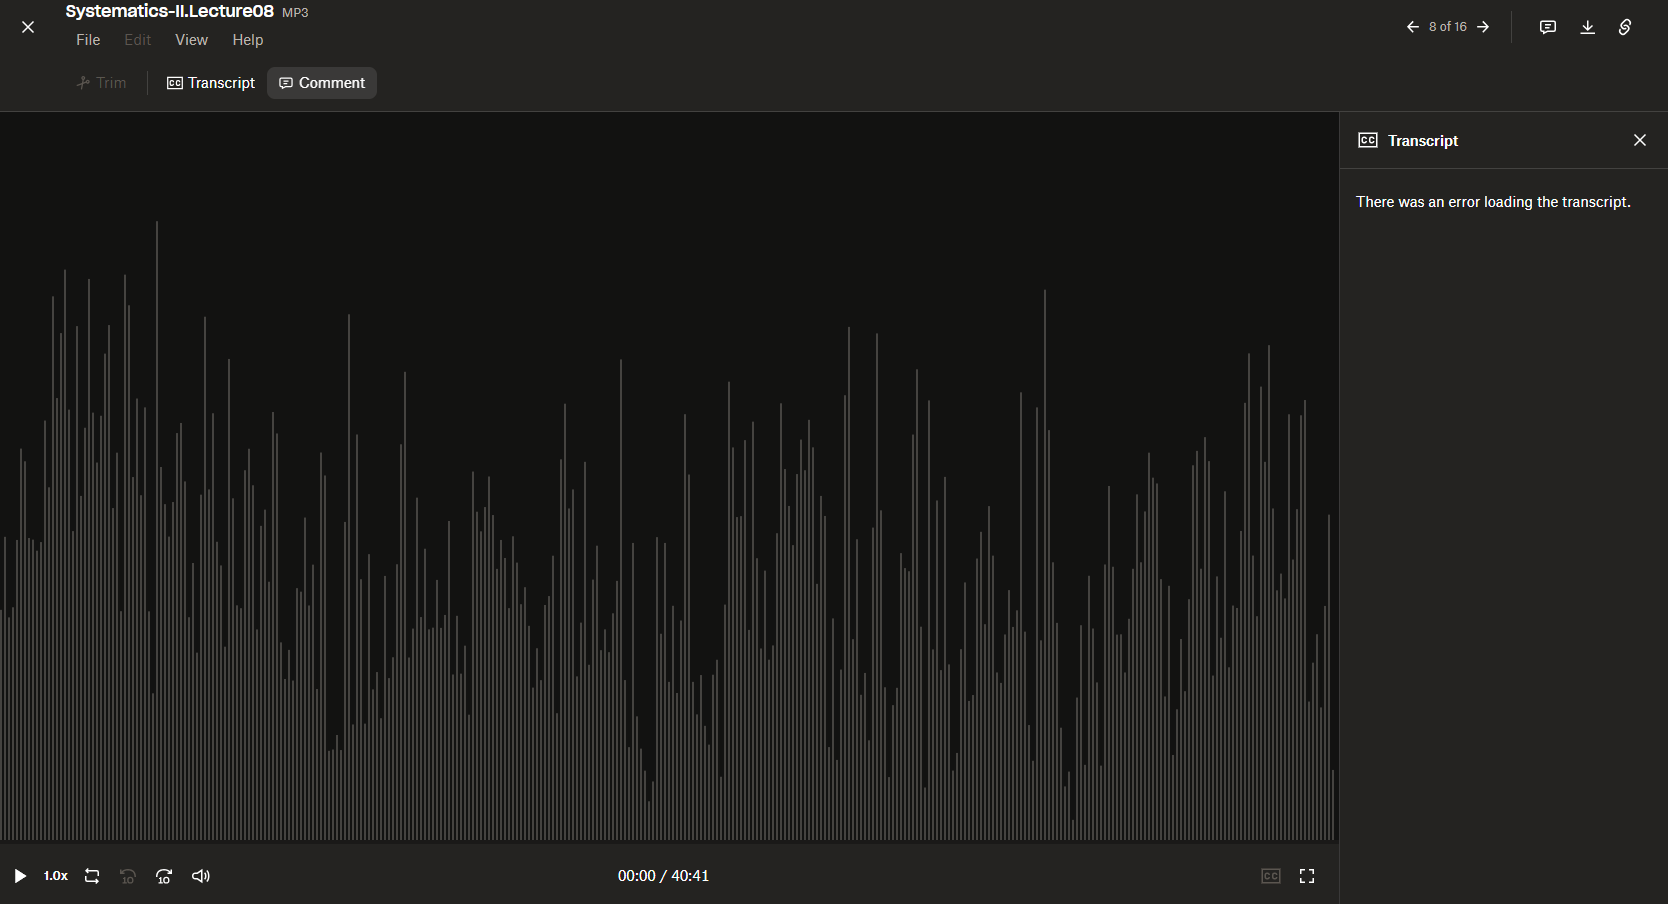Open the Edit menu
The image size is (1668, 904).
(137, 40)
